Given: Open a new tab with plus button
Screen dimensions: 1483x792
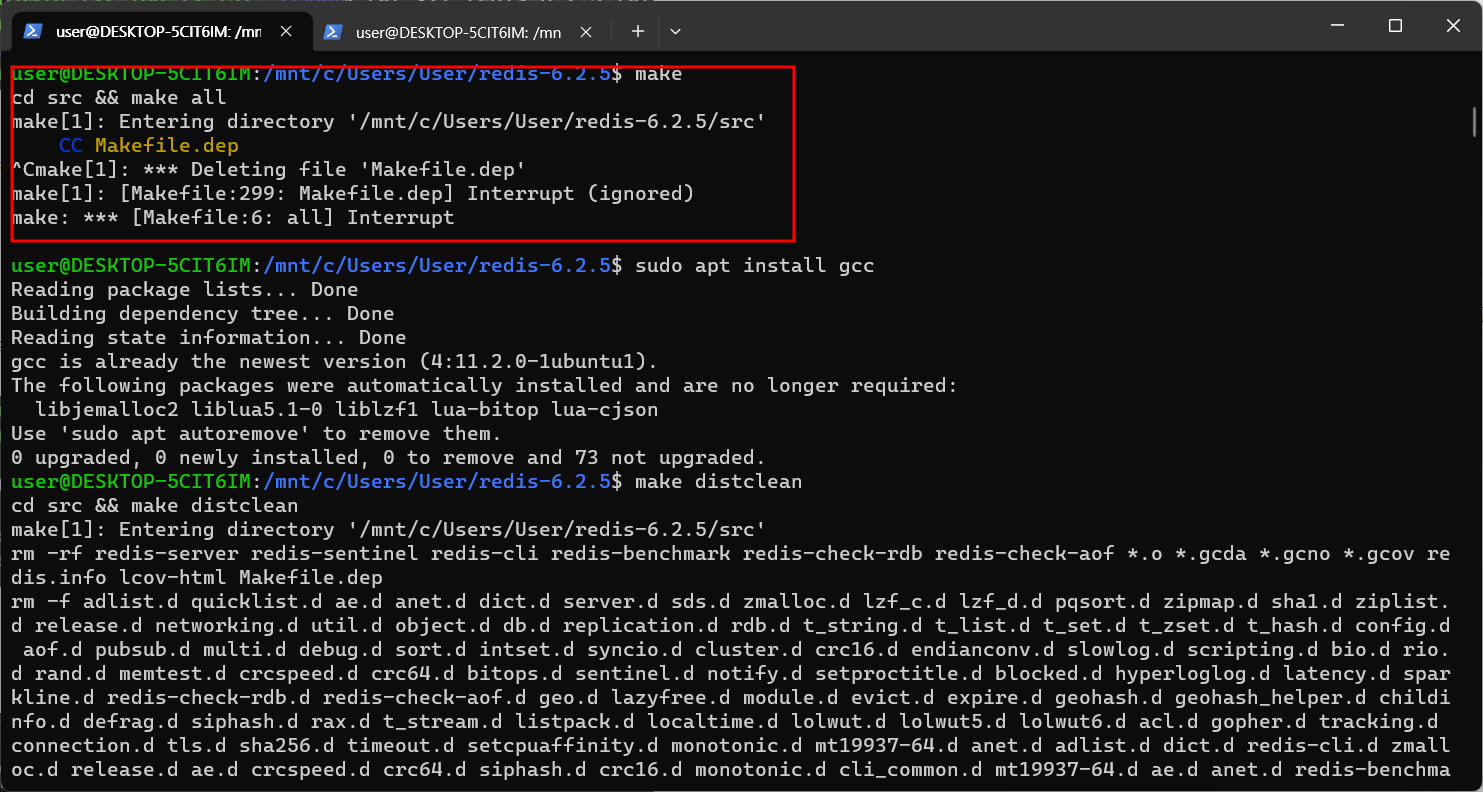Looking at the screenshot, I should pos(638,31).
